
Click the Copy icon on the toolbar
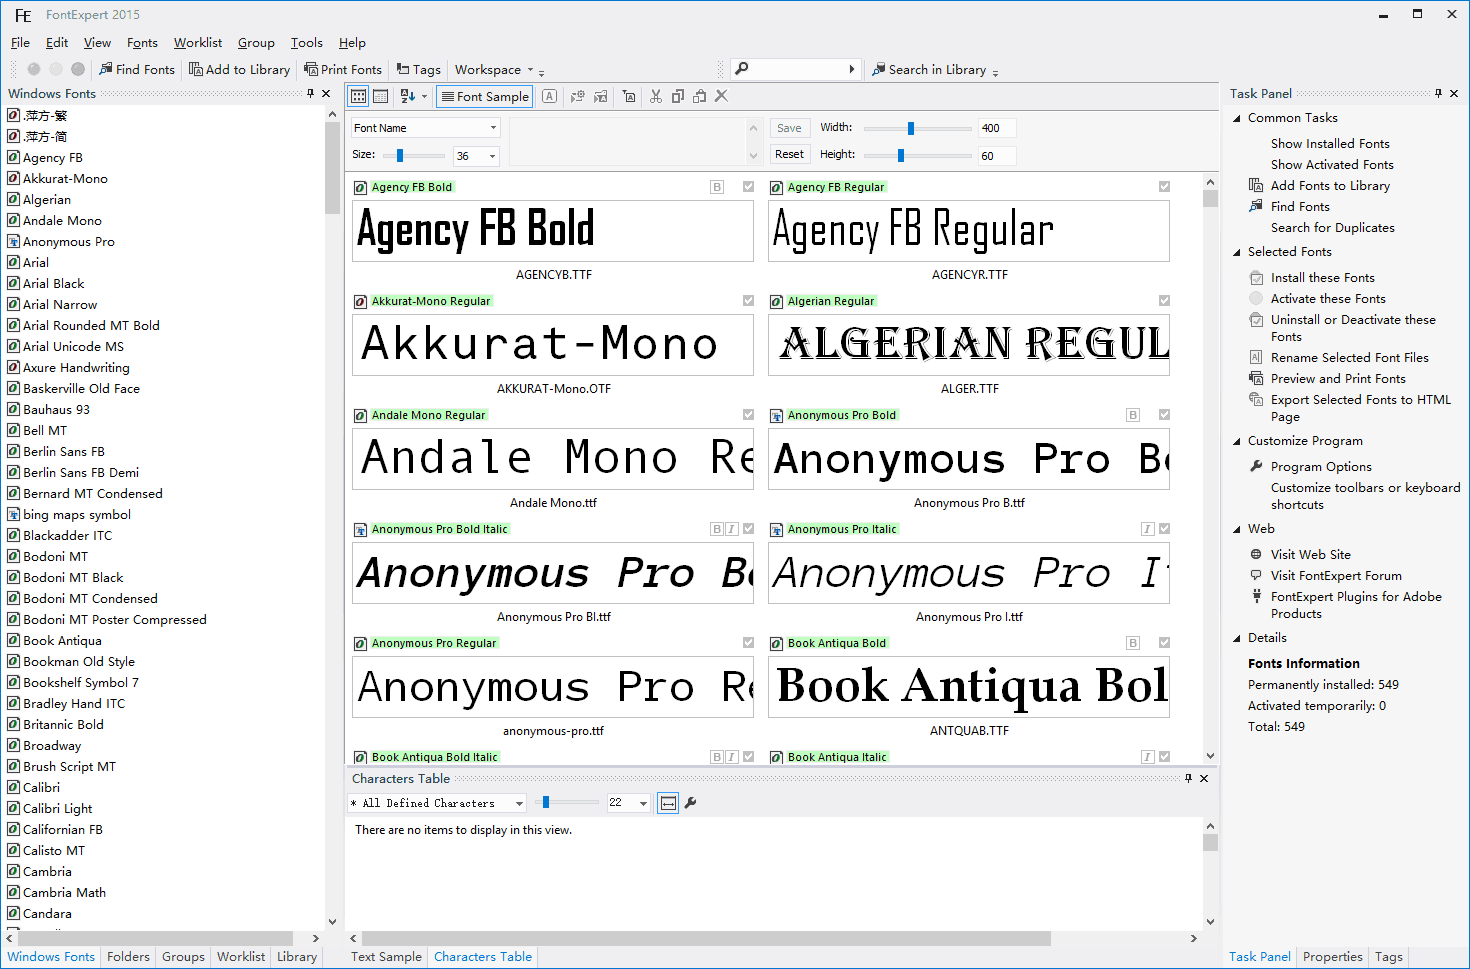(678, 96)
